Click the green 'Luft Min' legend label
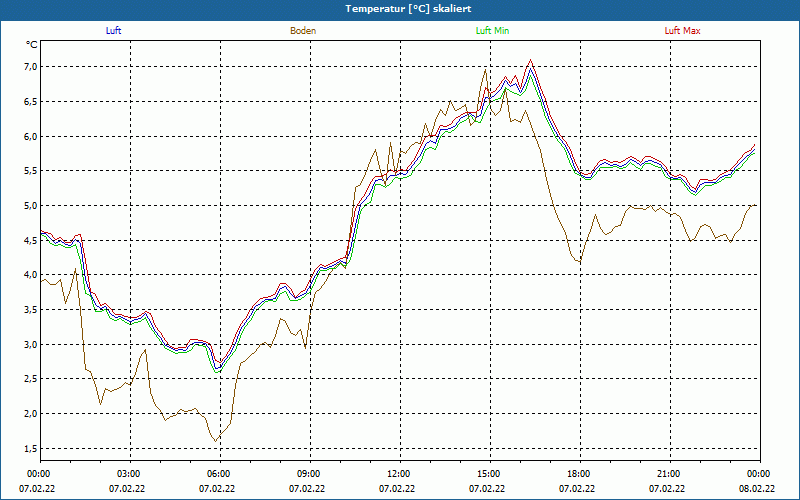 492,31
